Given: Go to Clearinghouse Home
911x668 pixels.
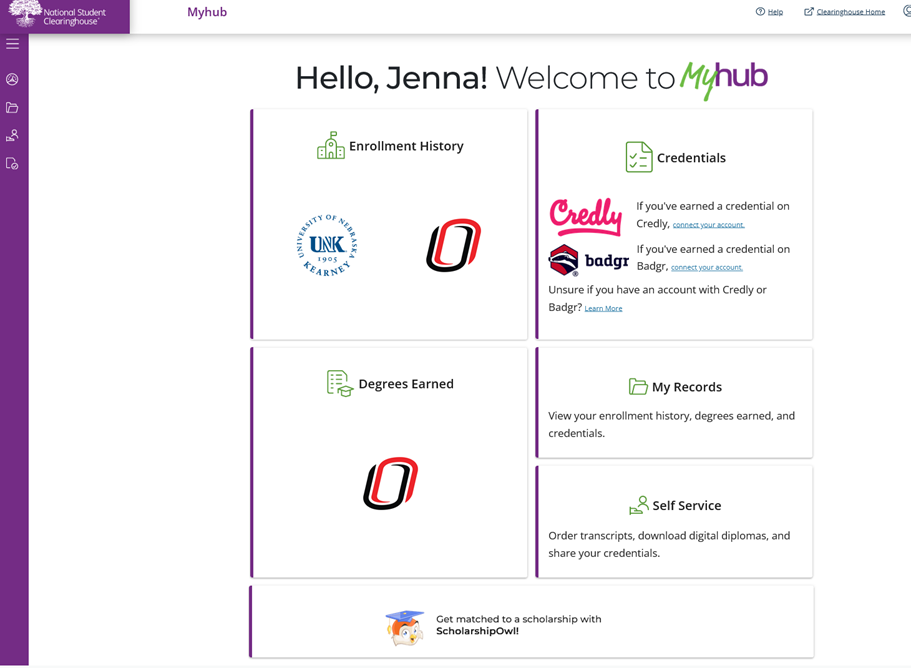Looking at the screenshot, I should pyautogui.click(x=844, y=12).
